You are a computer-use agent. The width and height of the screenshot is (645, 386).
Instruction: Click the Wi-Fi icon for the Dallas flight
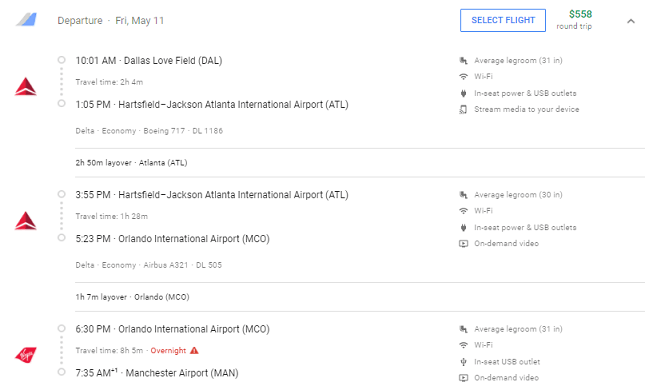[x=463, y=76]
